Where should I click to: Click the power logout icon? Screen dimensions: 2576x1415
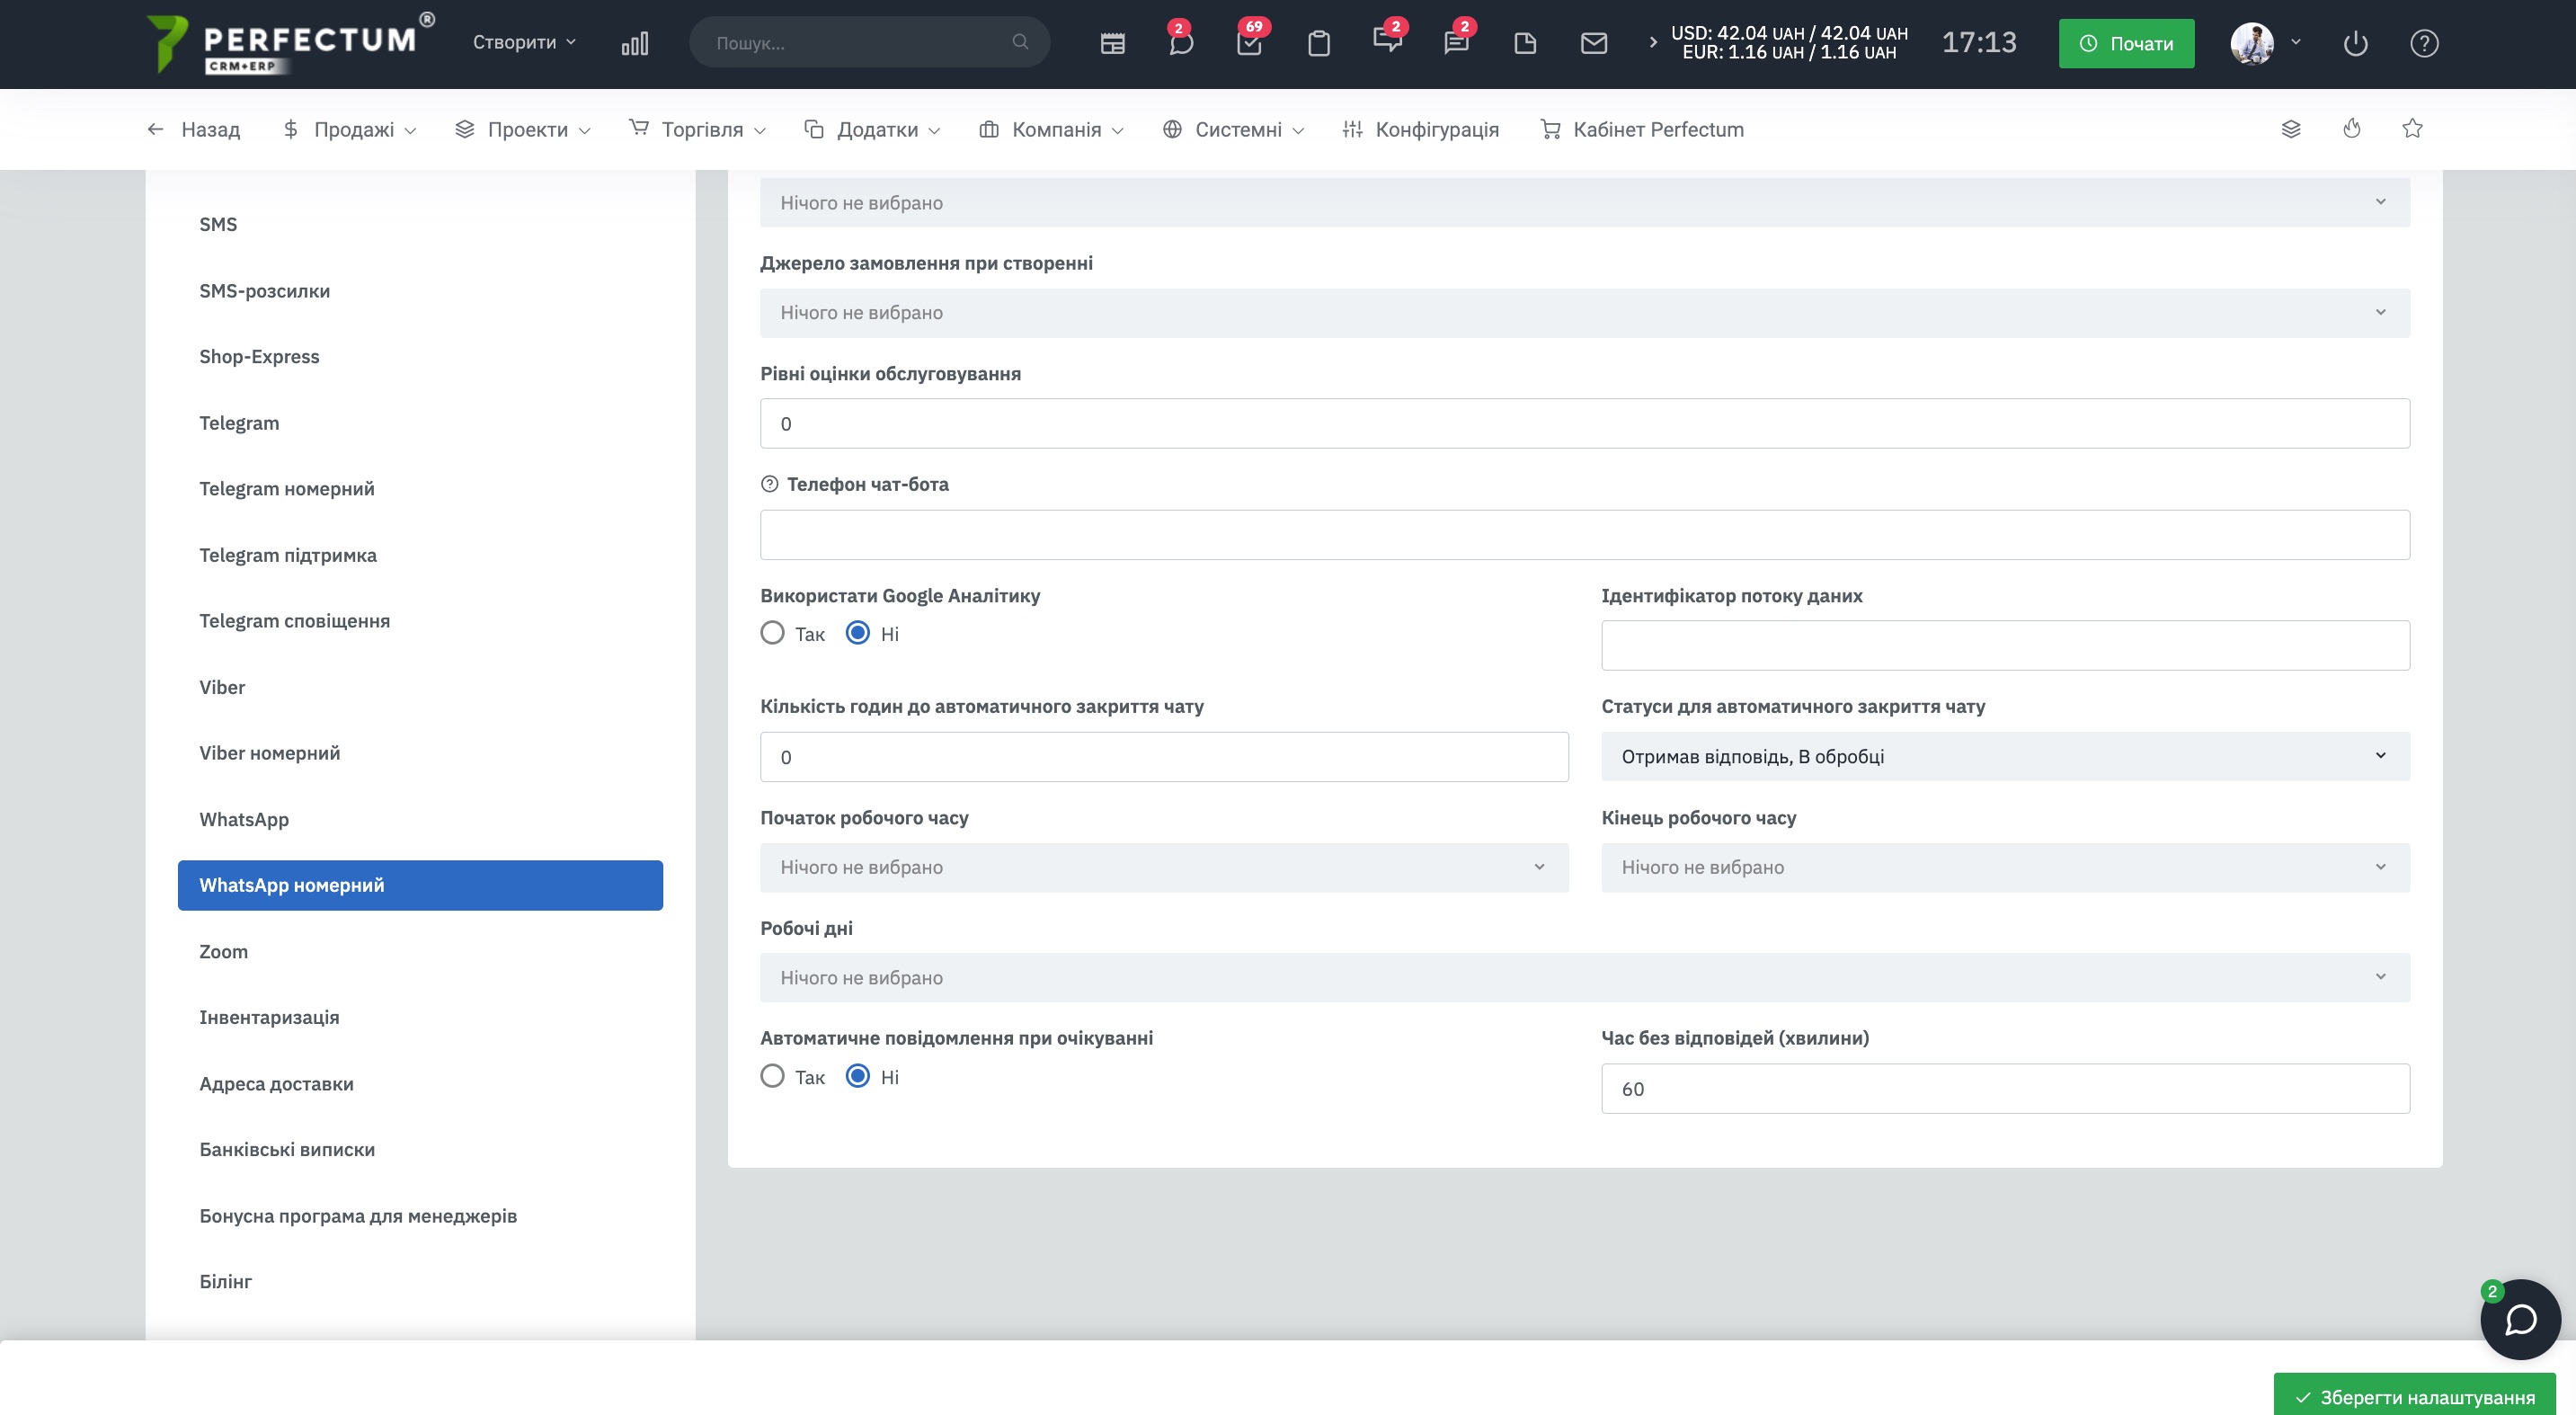(2355, 43)
